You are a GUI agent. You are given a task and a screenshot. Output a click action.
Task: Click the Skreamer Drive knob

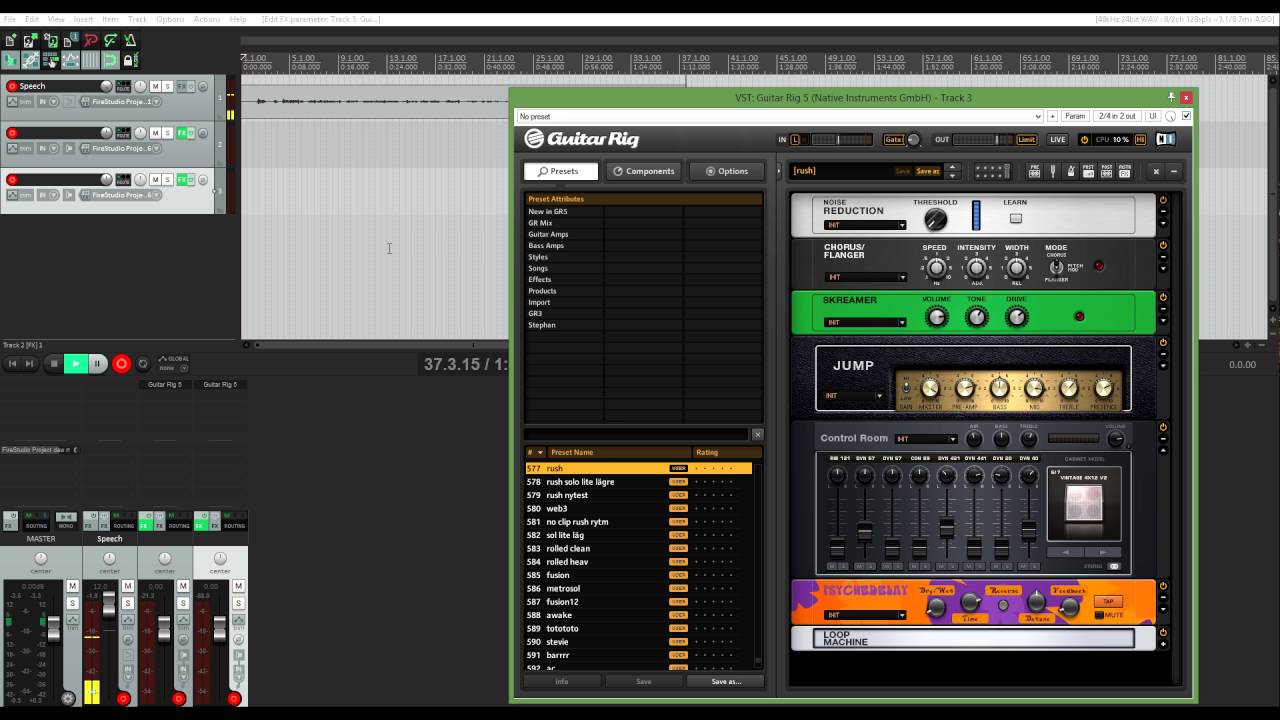(x=1016, y=317)
